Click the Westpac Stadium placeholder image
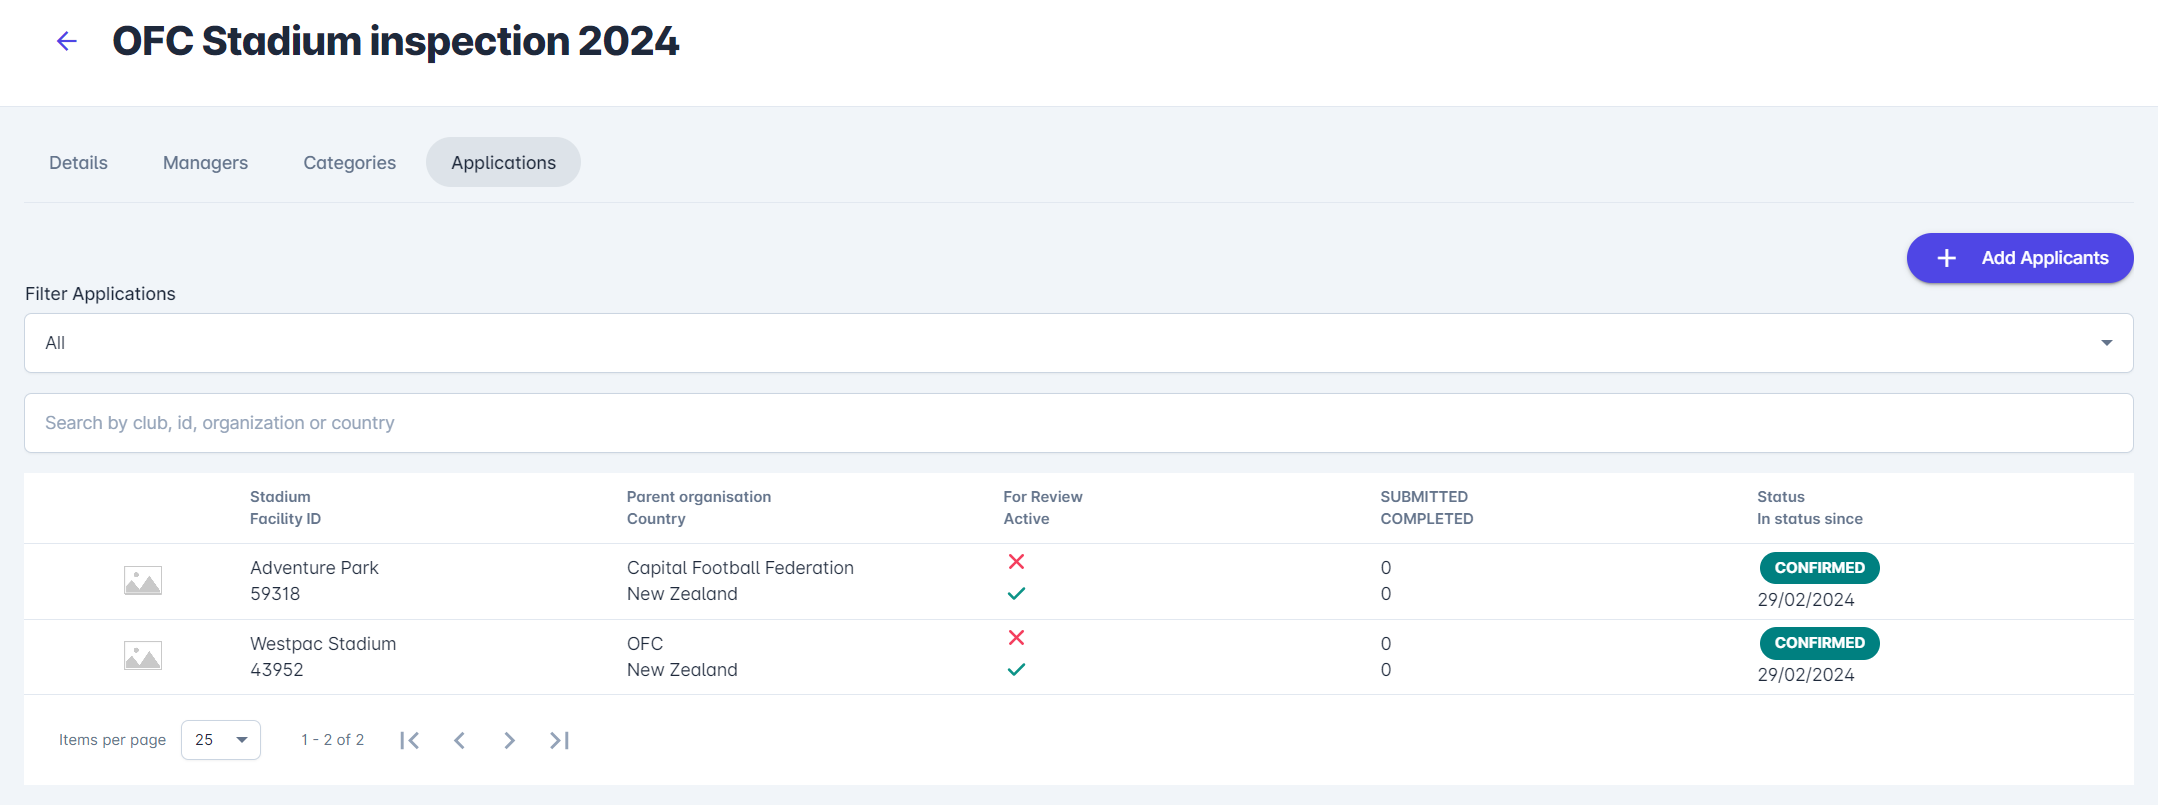This screenshot has width=2158, height=805. 143,656
